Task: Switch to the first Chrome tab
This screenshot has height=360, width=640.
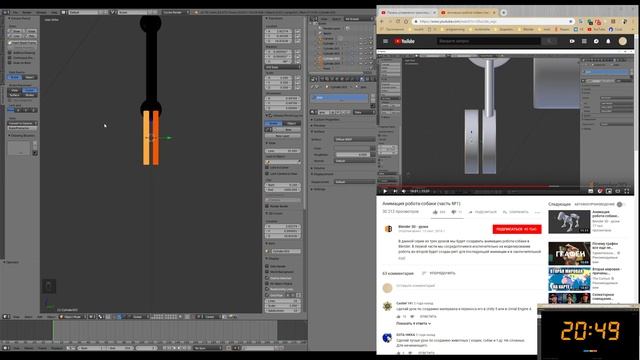Action: coord(407,13)
